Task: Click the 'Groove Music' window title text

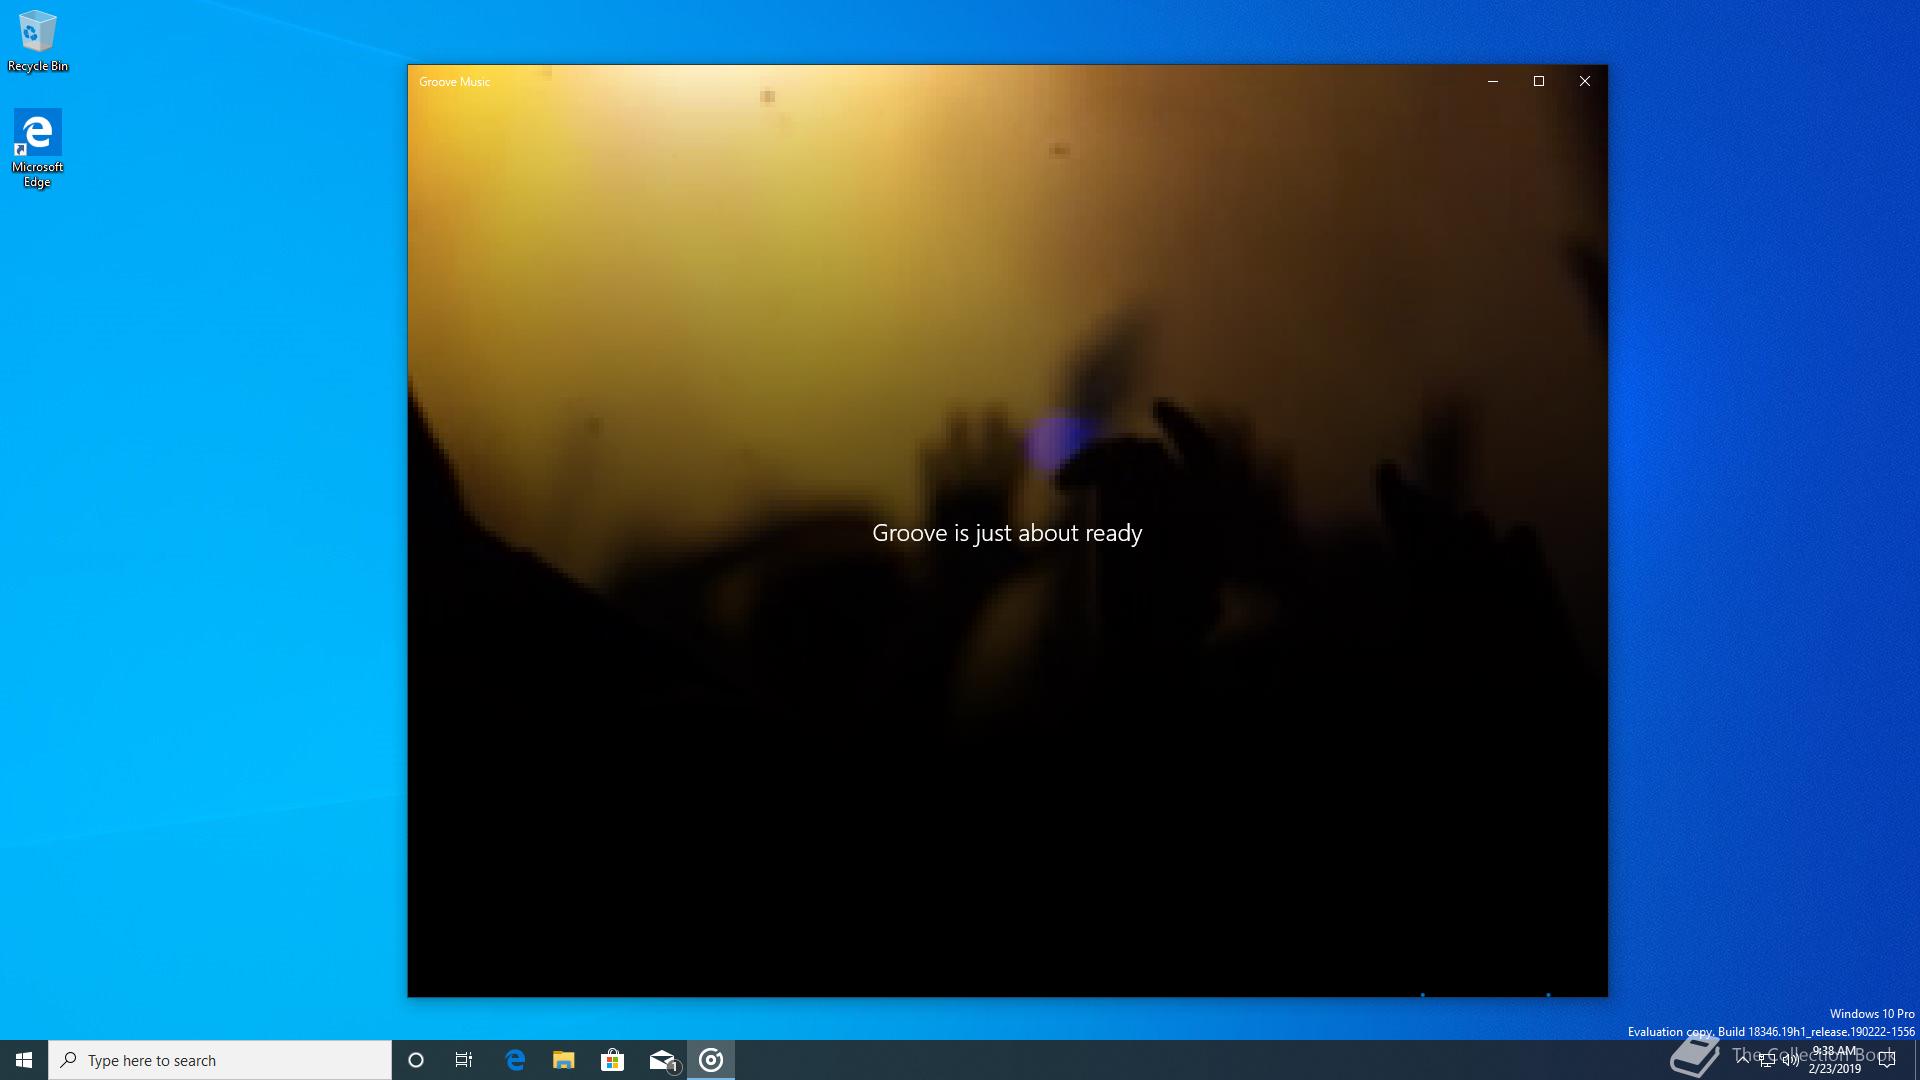Action: pyautogui.click(x=454, y=82)
